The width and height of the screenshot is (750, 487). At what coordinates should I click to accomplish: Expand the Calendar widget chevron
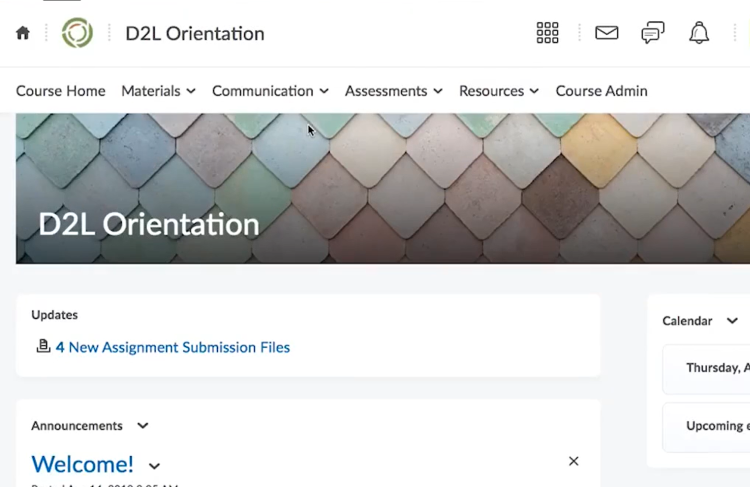pyautogui.click(x=732, y=321)
